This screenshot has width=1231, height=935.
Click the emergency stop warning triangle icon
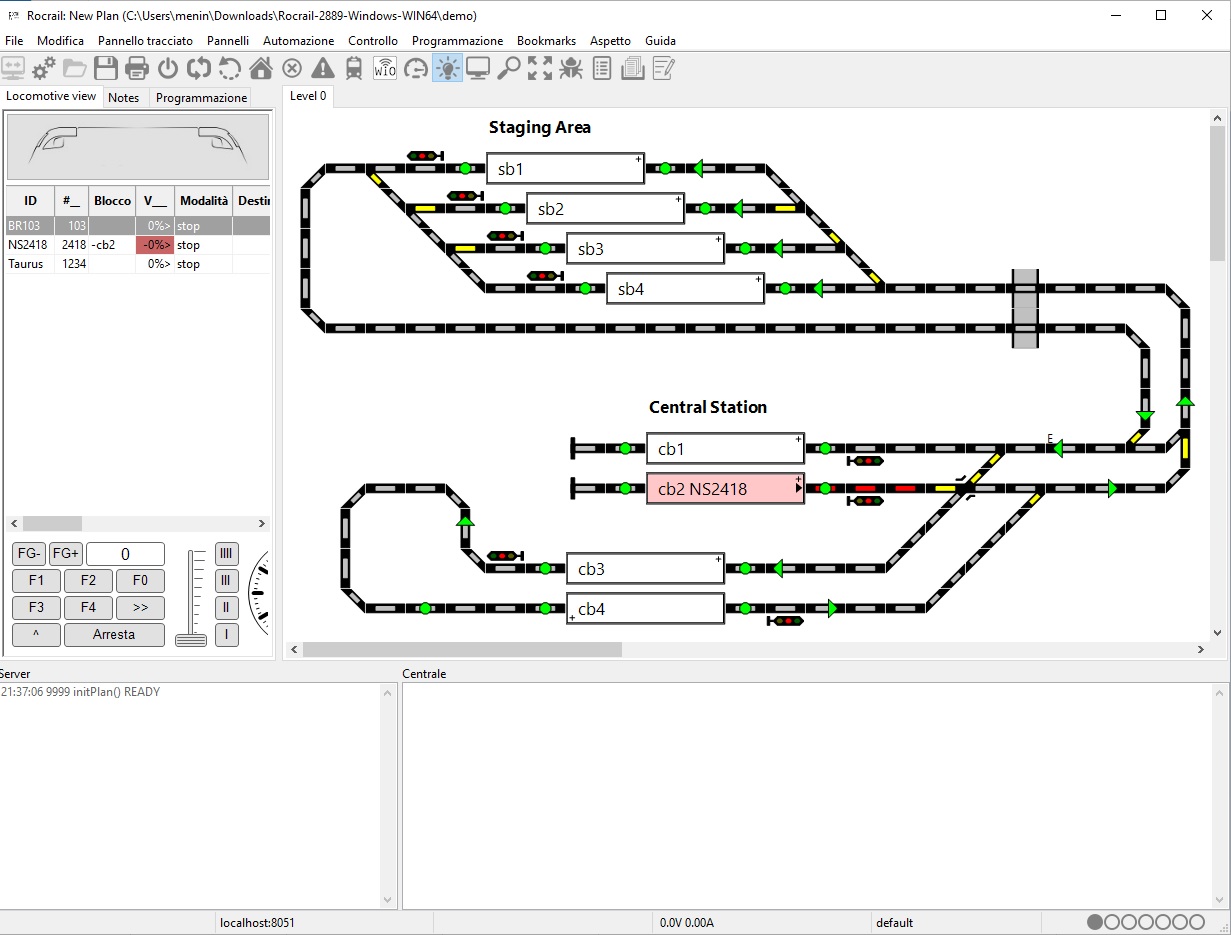click(323, 68)
